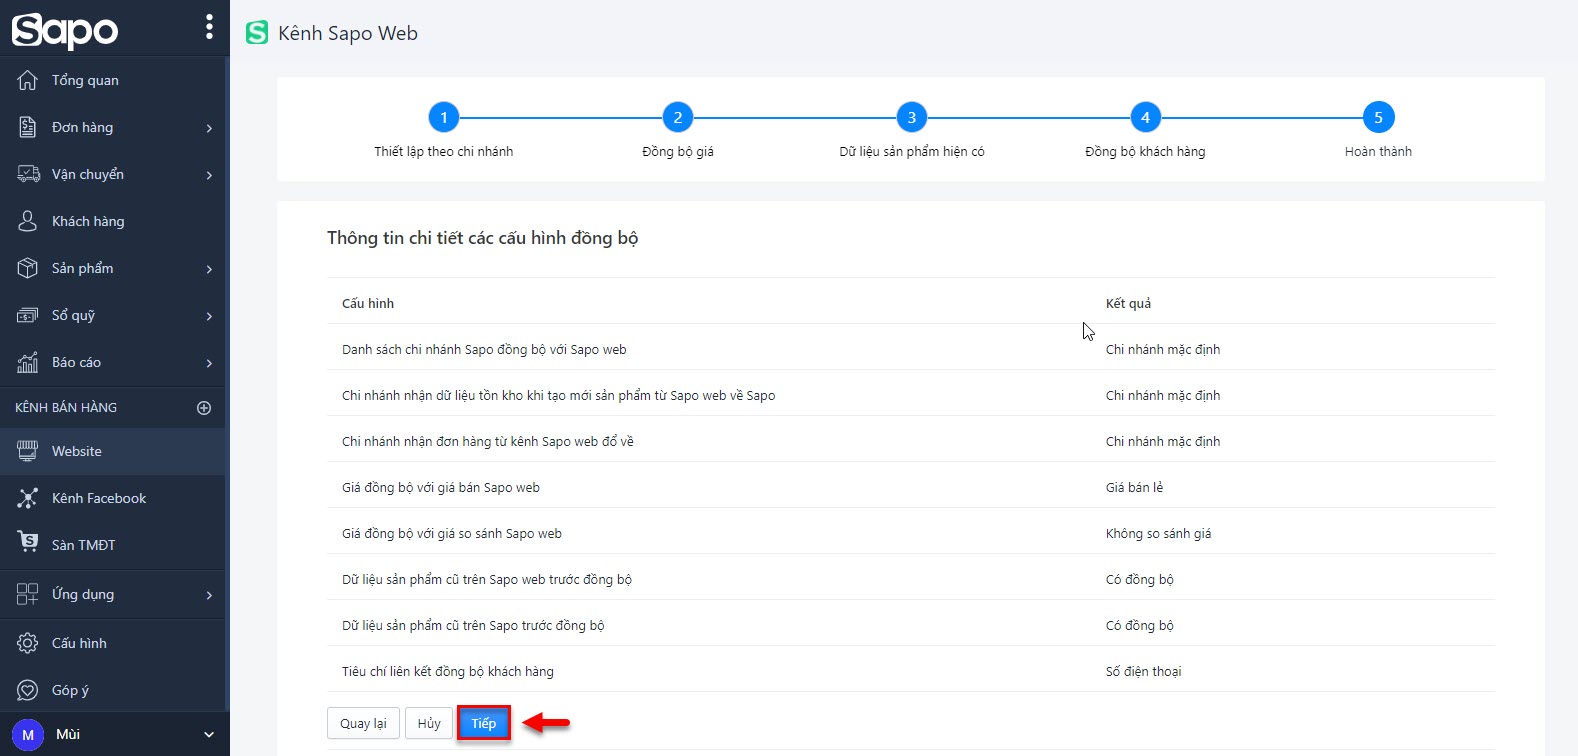1578x756 pixels.
Task: Open the Sapo logo home link
Action: [65, 30]
